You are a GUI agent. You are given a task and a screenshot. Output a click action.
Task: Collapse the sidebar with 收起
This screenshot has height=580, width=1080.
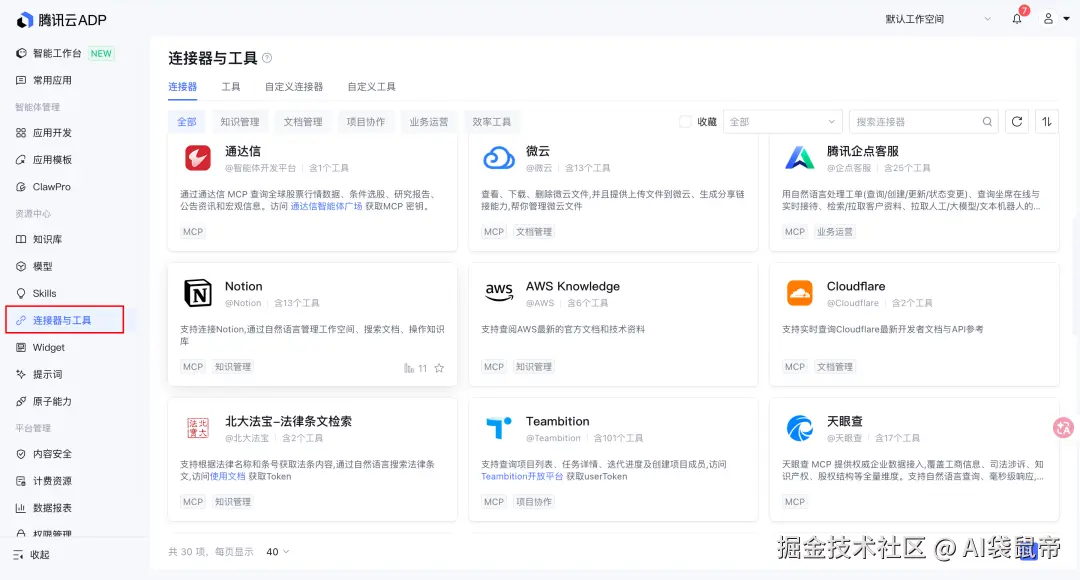pos(32,555)
